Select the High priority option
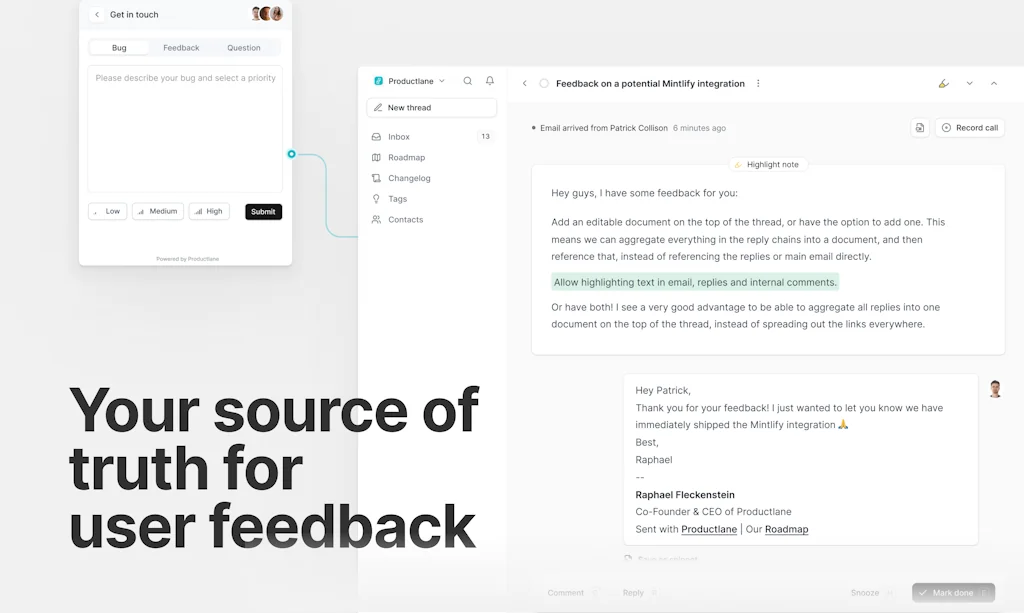 pos(209,211)
